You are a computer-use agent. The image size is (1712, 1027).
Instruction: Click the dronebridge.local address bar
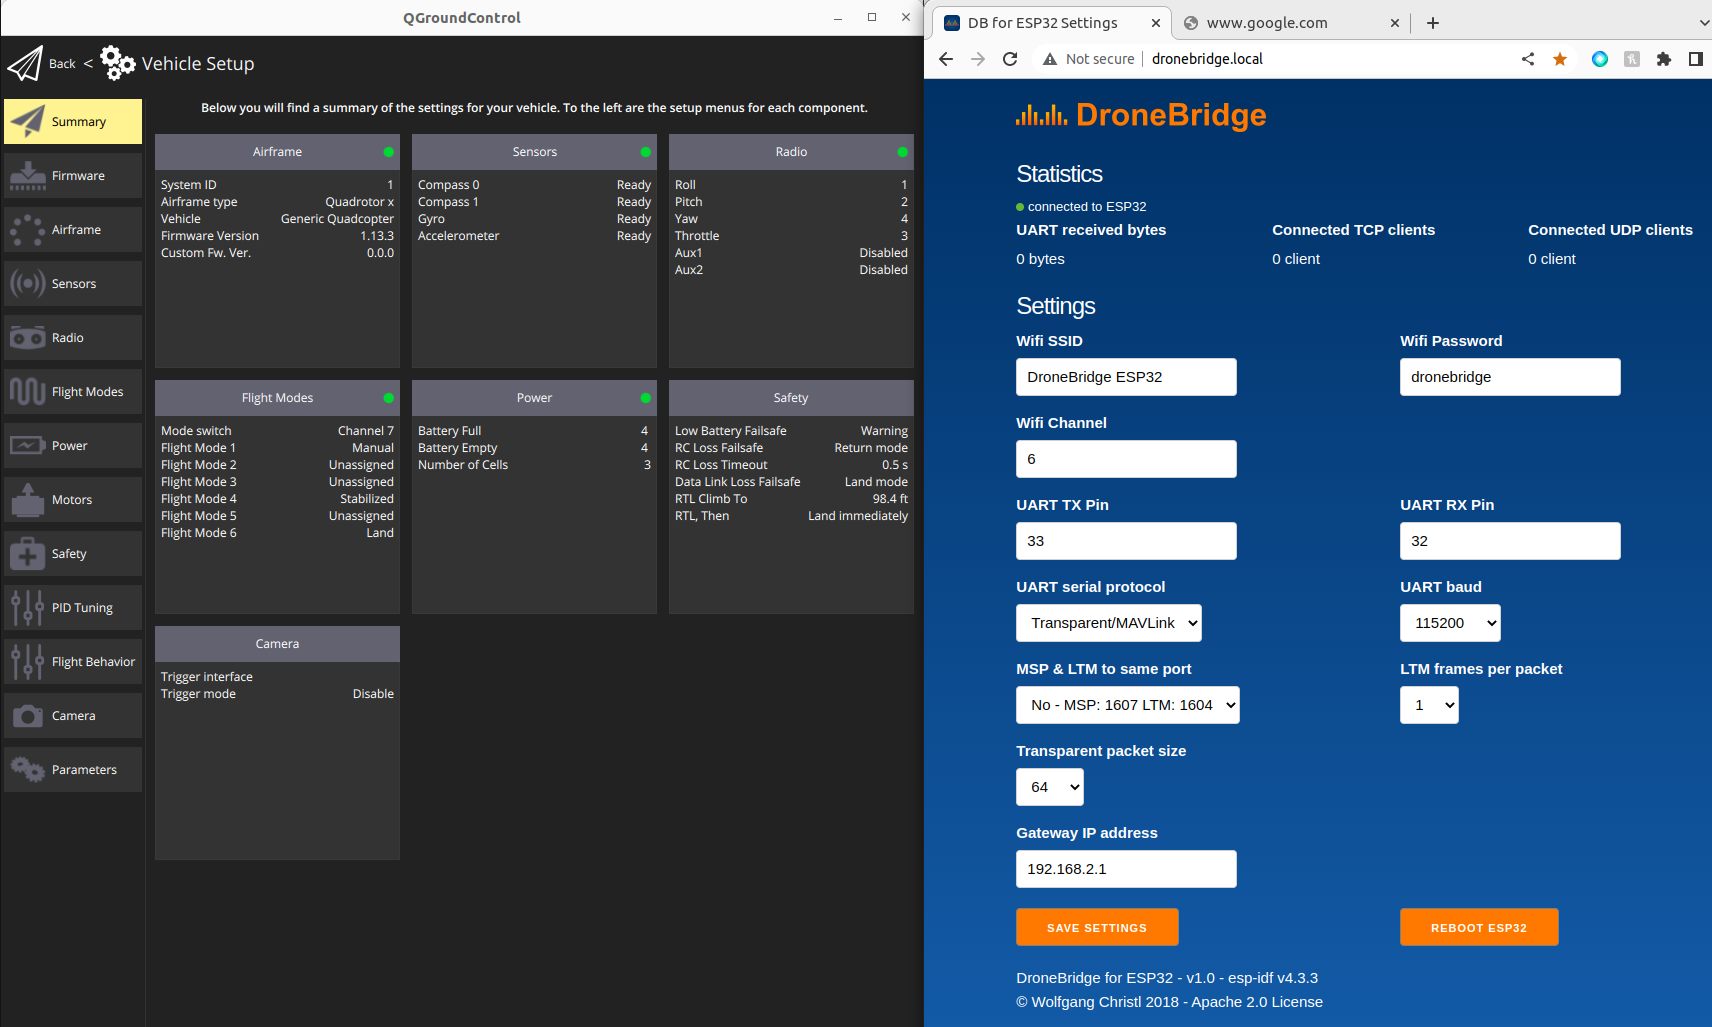pos(1207,59)
